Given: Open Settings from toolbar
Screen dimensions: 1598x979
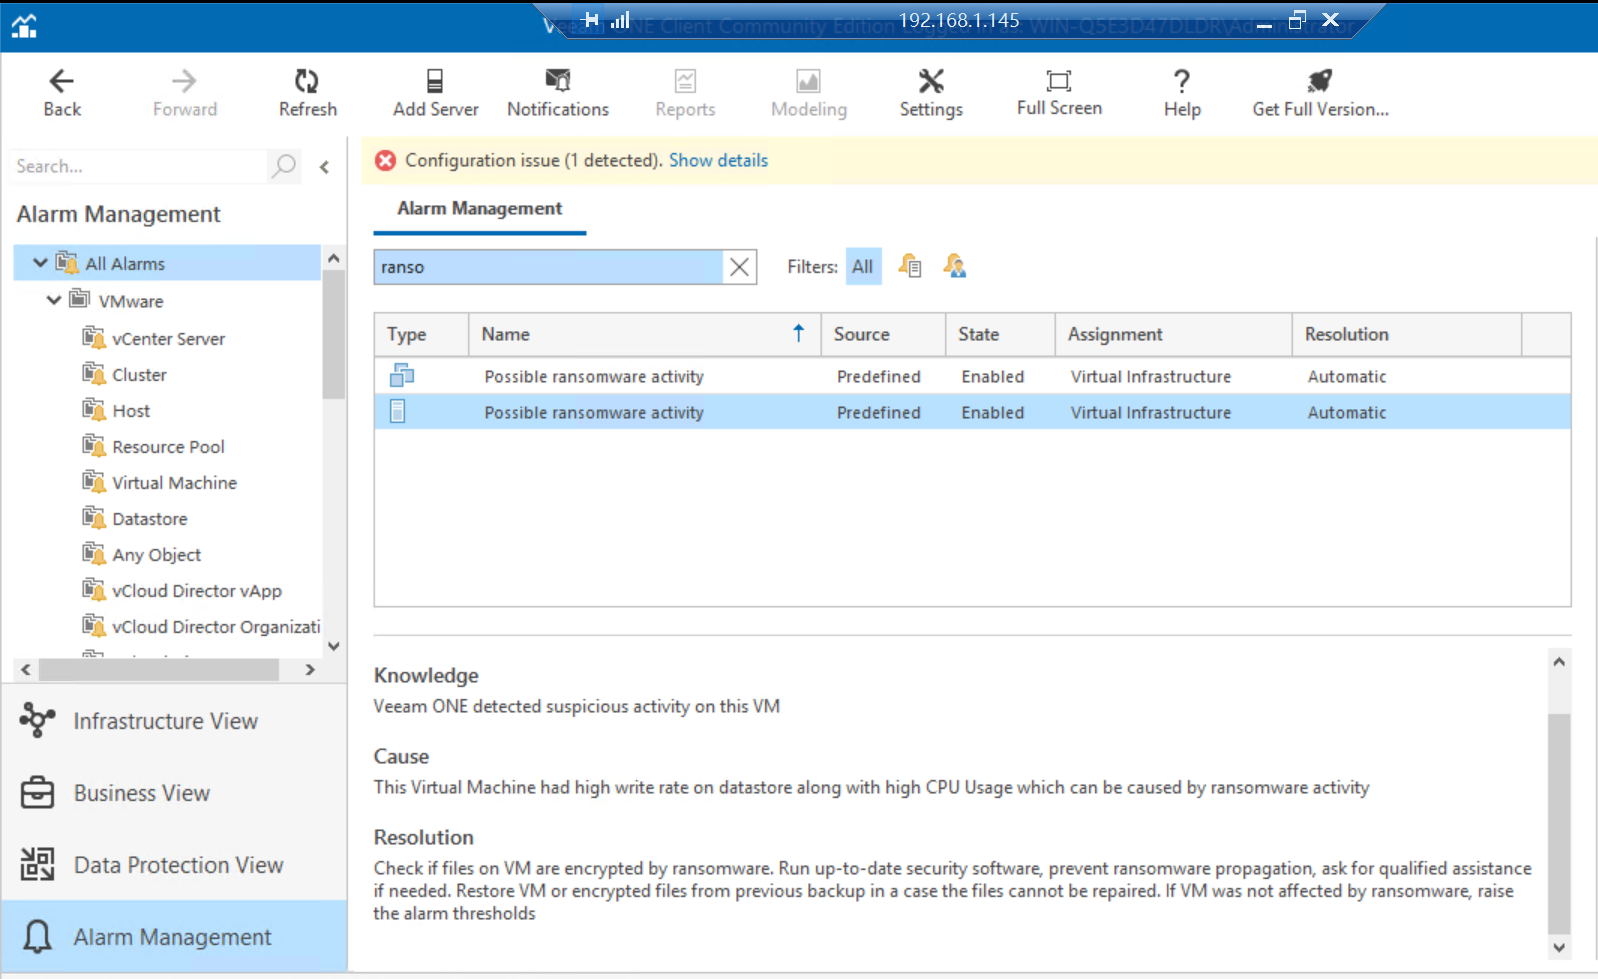Looking at the screenshot, I should pyautogui.click(x=930, y=93).
